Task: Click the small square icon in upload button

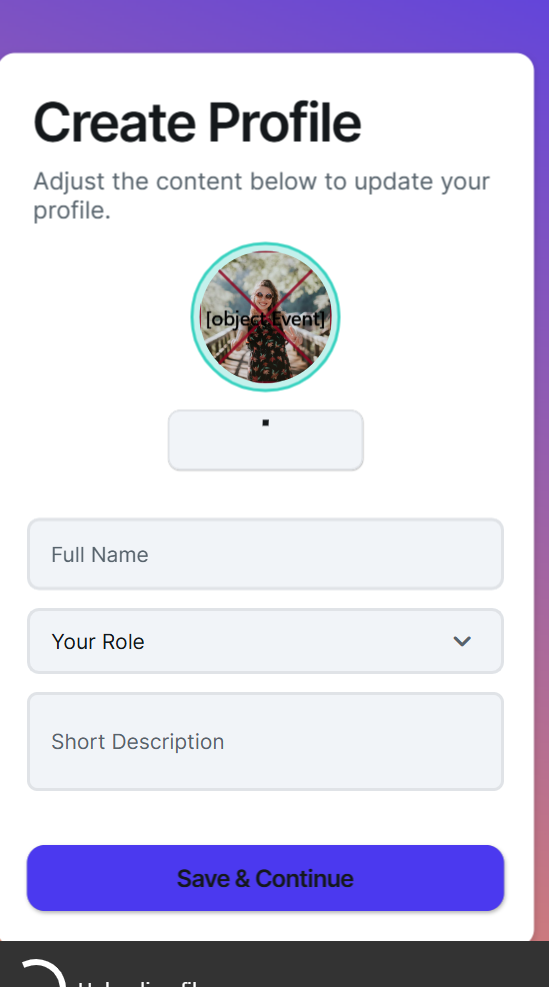Action: [x=266, y=423]
